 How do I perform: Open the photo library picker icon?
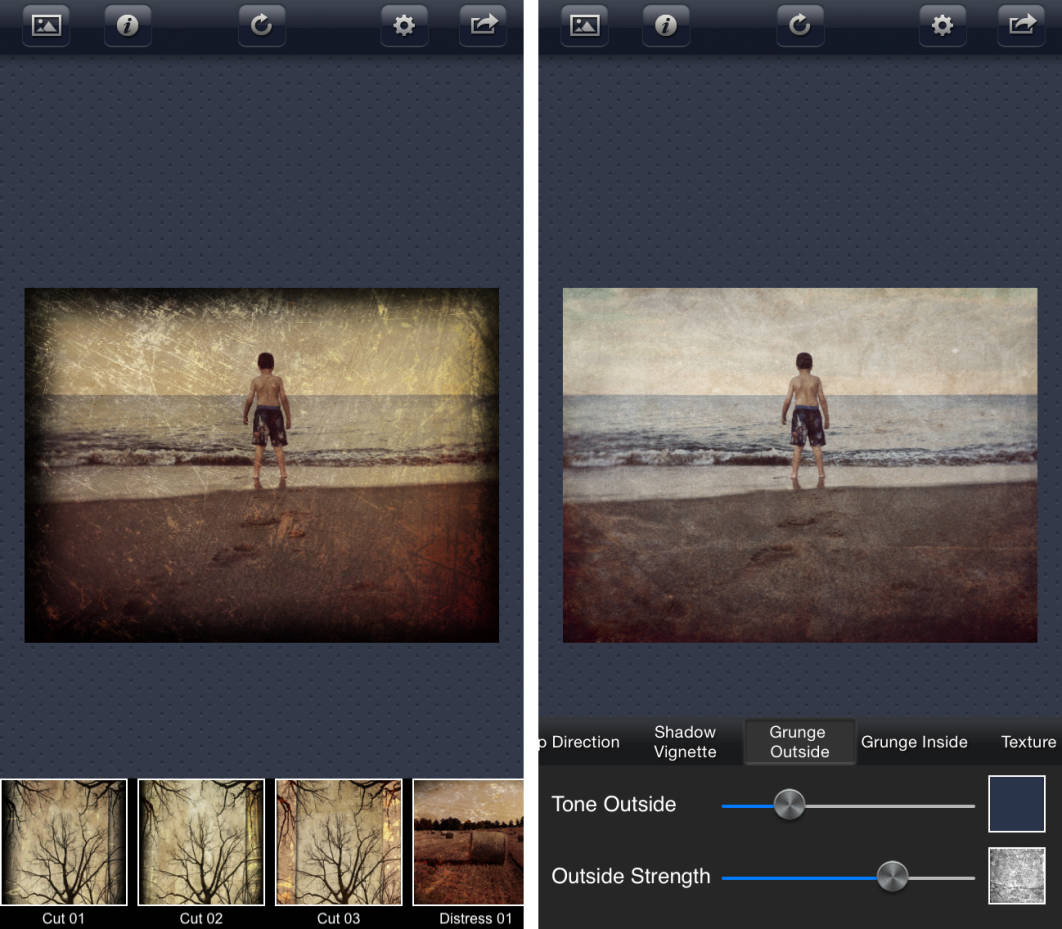click(45, 25)
